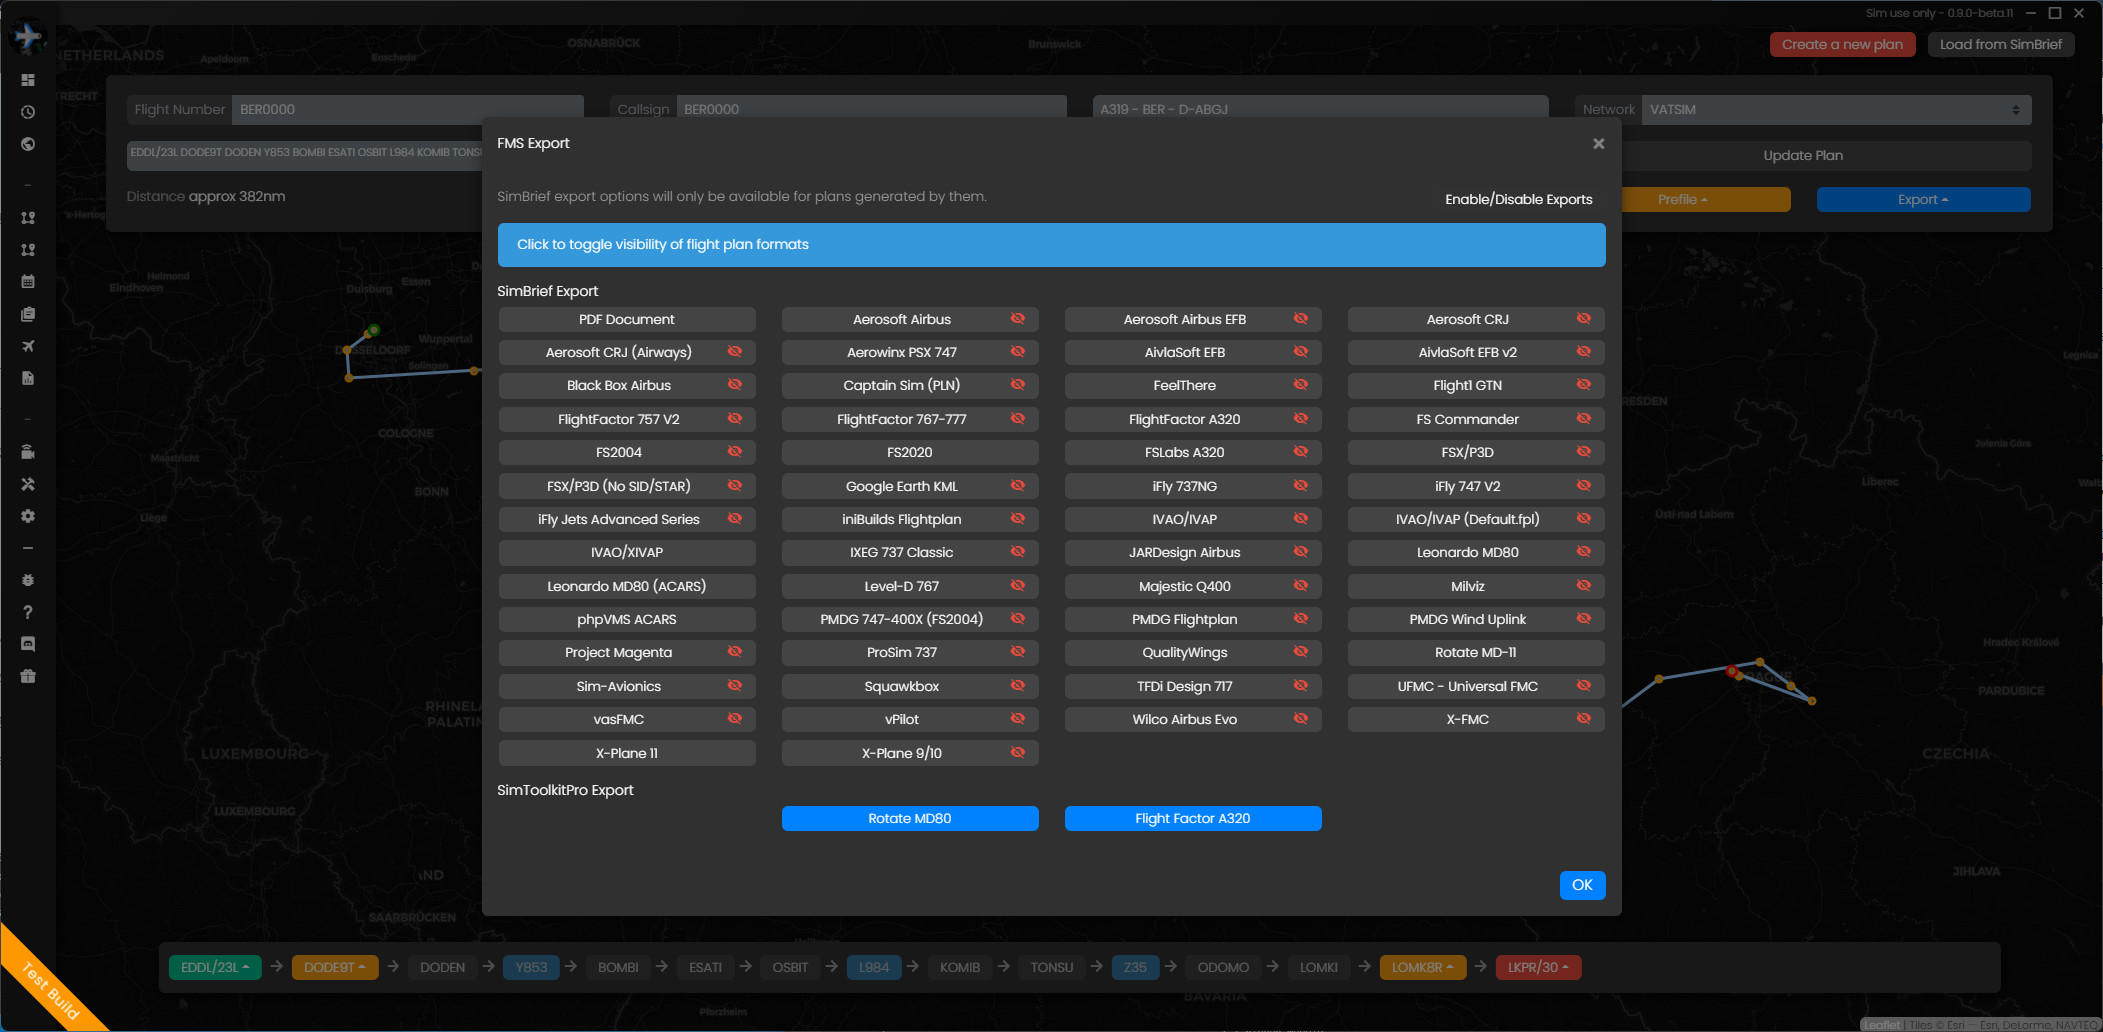Open the crossed tools icon in sidebar
The image size is (2103, 1032).
coord(28,484)
